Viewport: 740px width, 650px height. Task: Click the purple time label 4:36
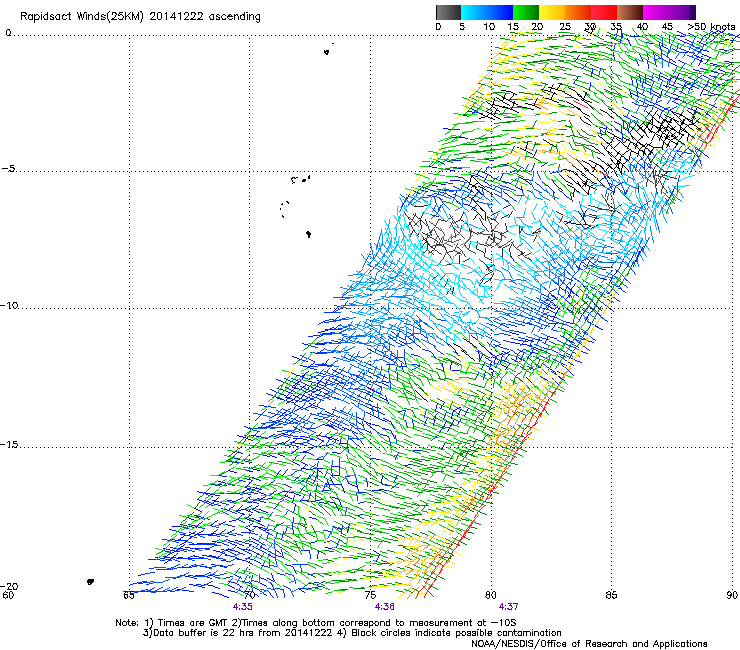click(385, 607)
